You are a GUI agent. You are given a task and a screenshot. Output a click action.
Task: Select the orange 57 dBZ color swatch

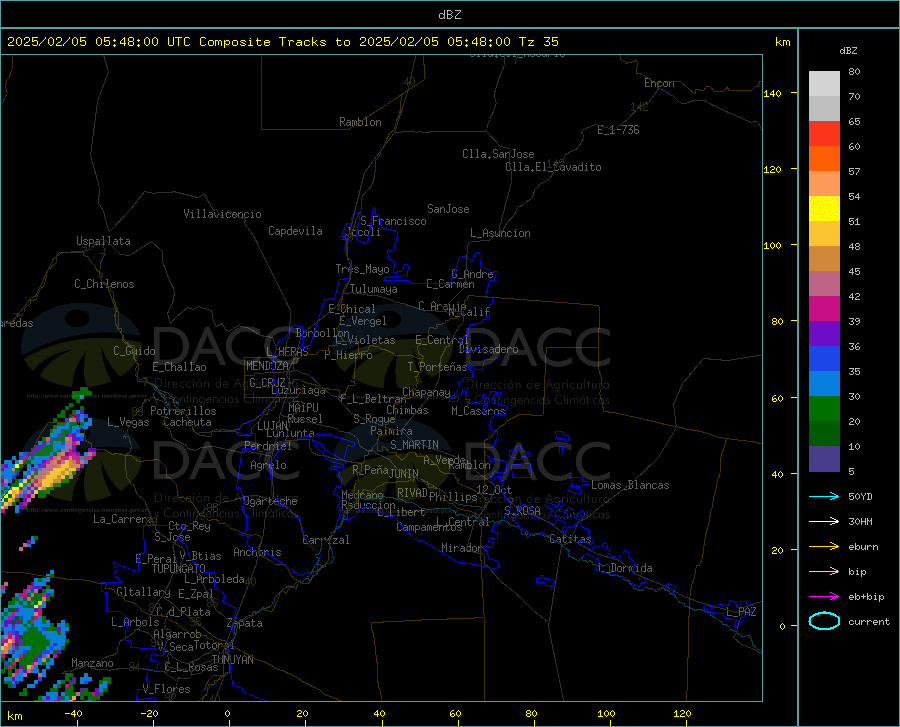pyautogui.click(x=824, y=159)
